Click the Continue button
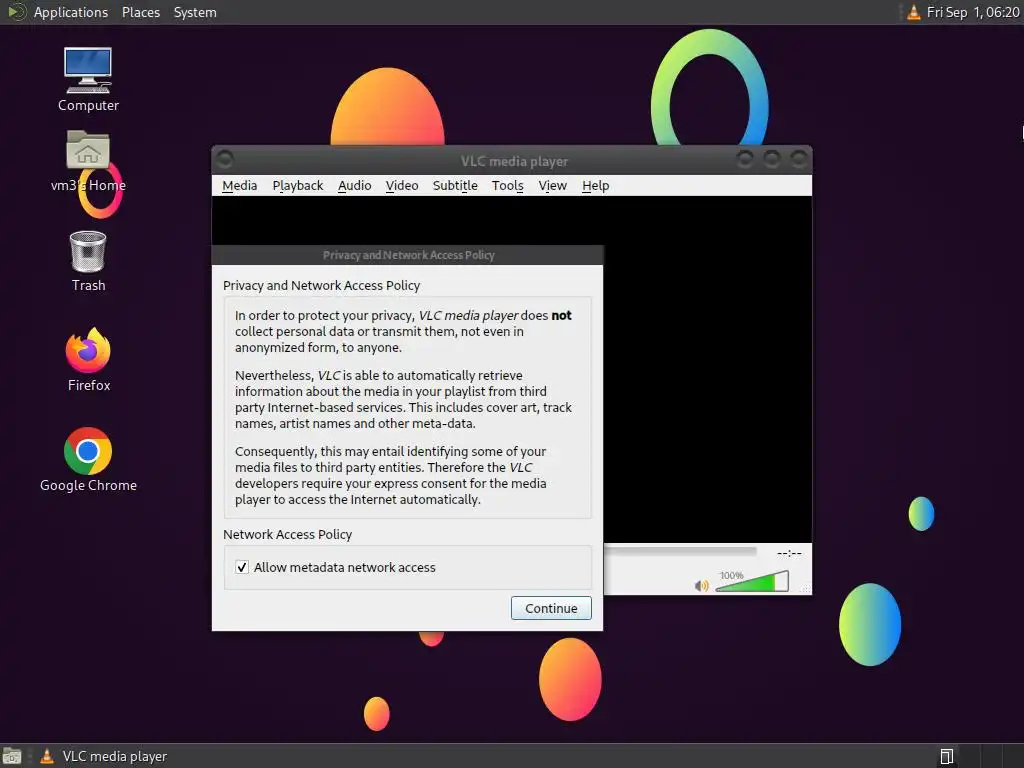The width and height of the screenshot is (1024, 768). [551, 608]
